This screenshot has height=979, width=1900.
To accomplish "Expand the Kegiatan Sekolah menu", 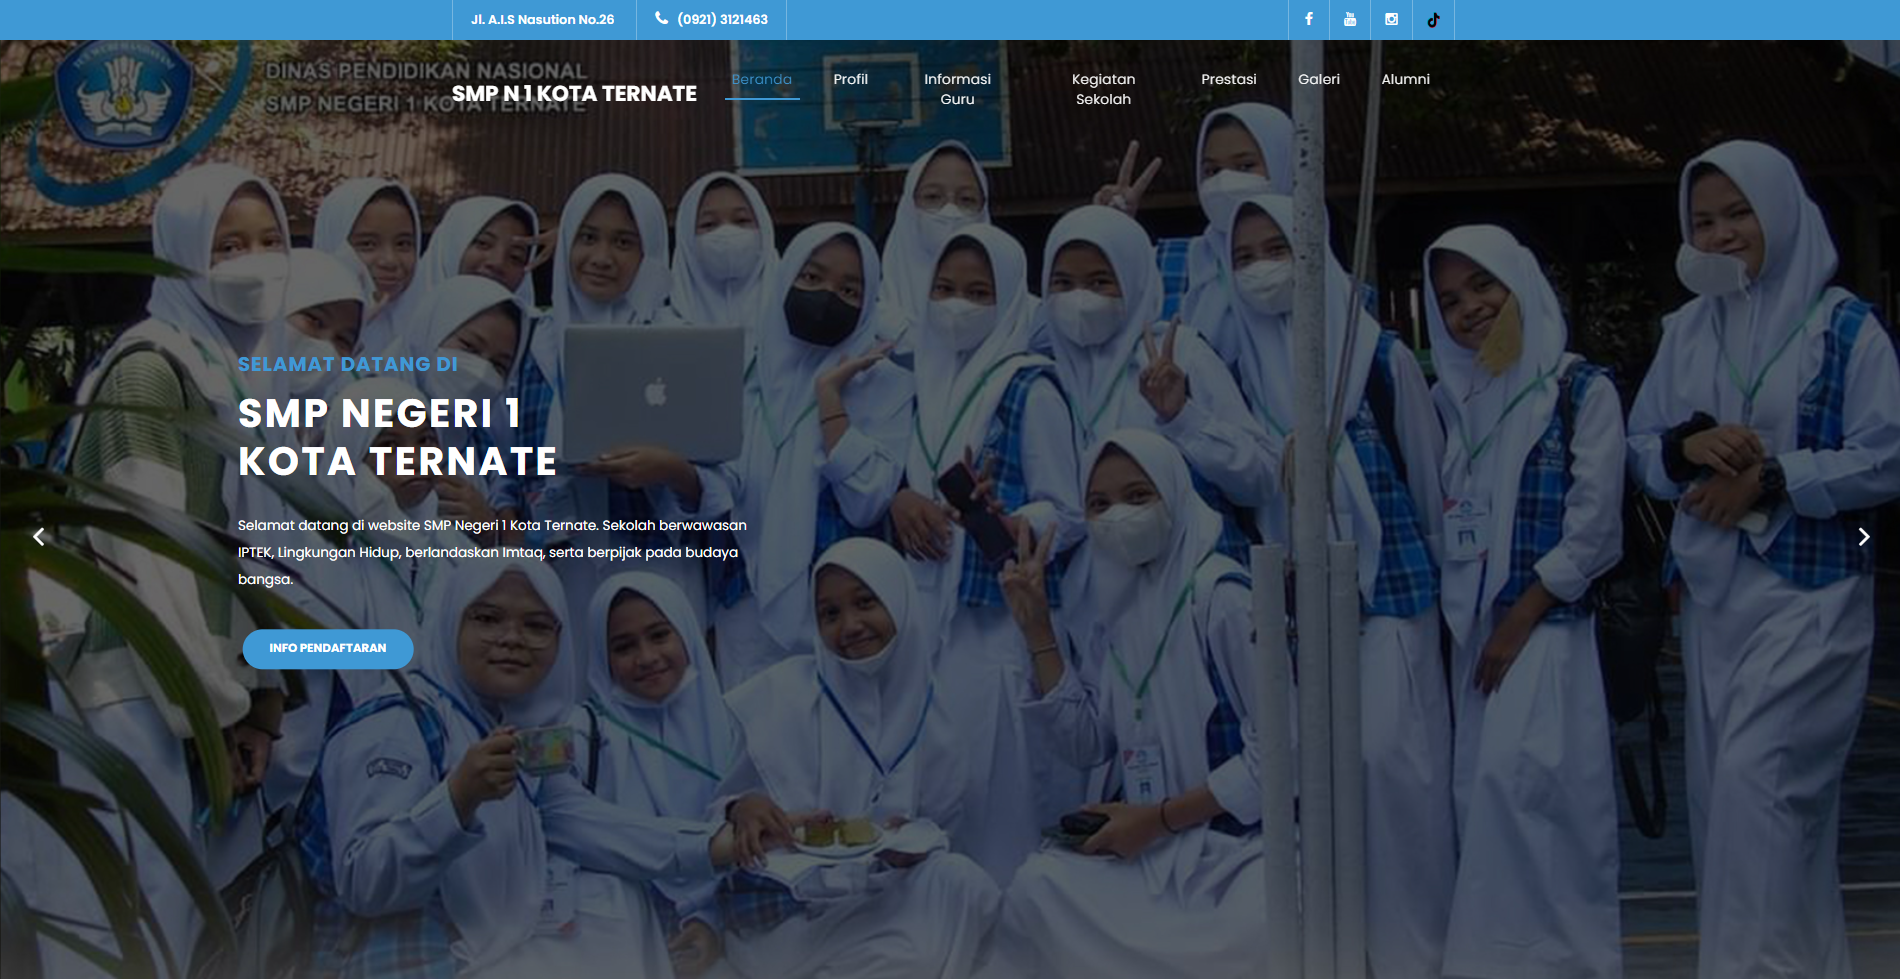I will (x=1103, y=89).
